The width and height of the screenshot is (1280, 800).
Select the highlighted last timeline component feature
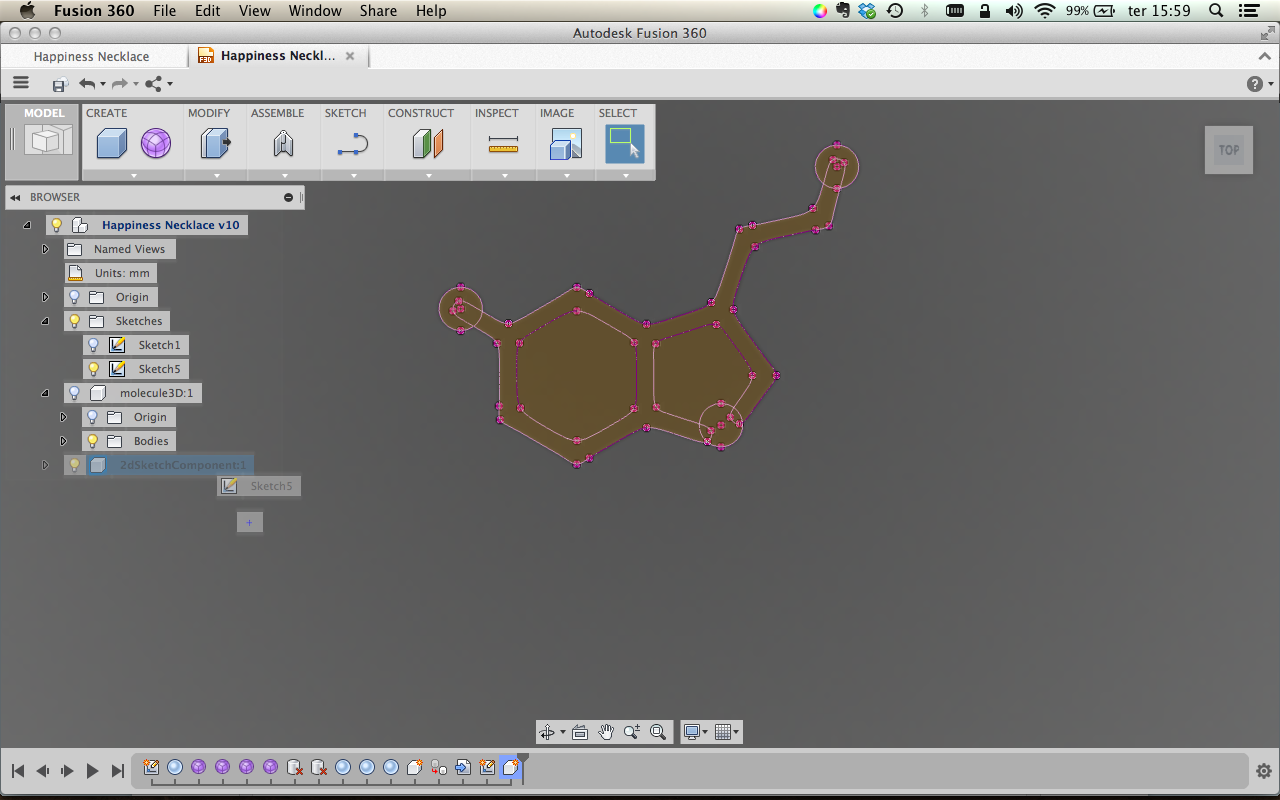(x=510, y=768)
